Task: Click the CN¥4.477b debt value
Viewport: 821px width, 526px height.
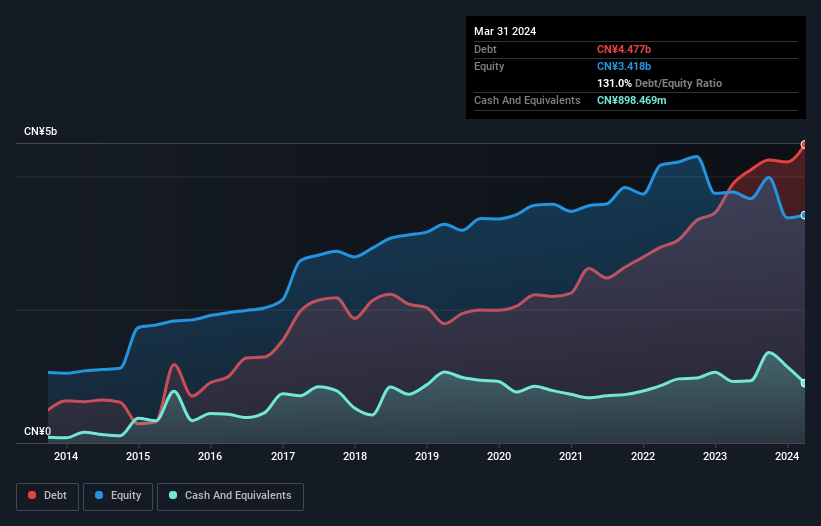Action: (624, 49)
